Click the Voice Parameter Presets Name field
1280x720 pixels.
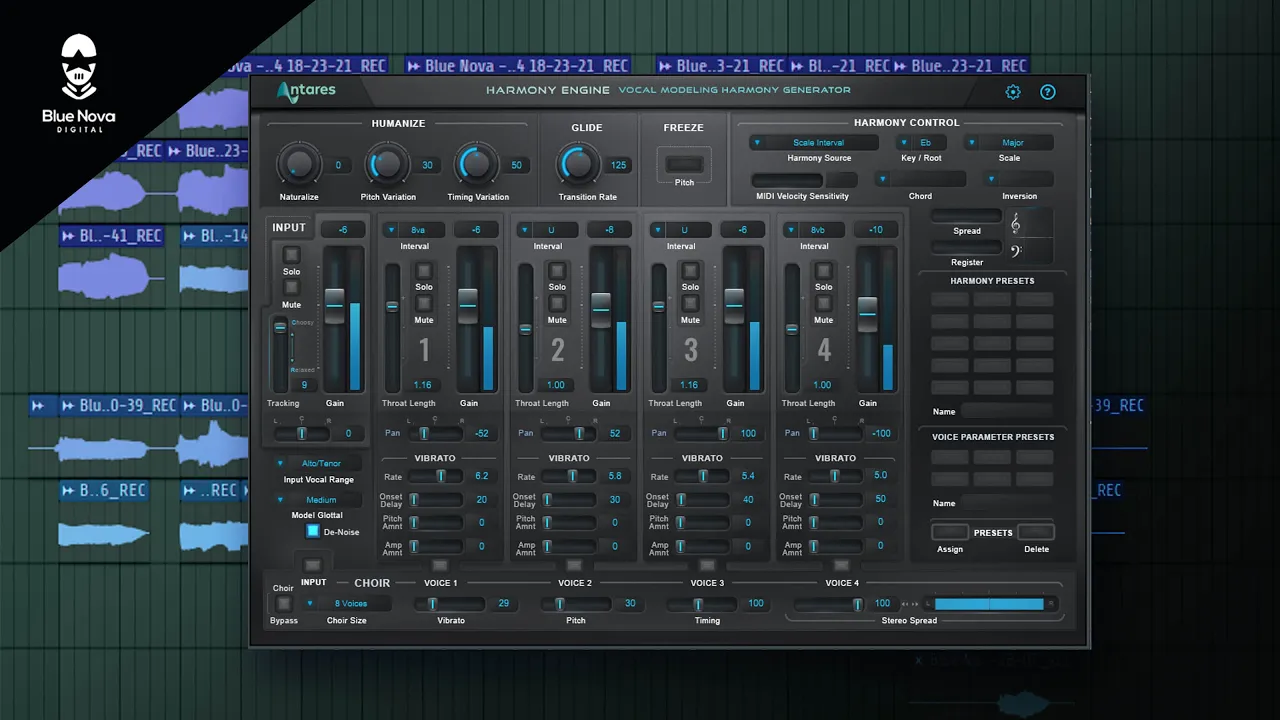tap(1007, 503)
